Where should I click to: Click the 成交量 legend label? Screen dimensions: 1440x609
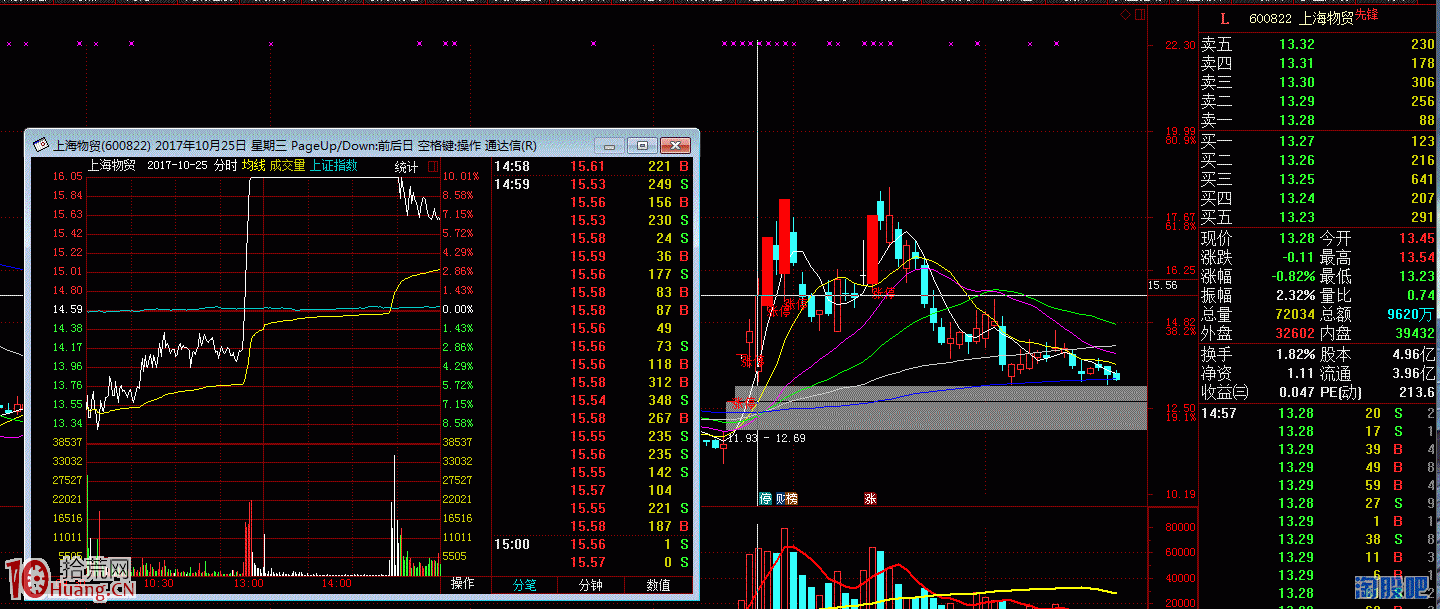click(x=287, y=165)
